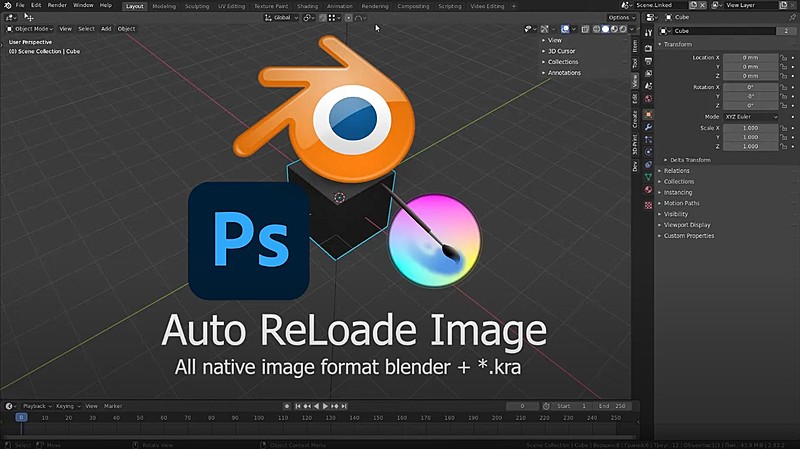The height and width of the screenshot is (449, 800).
Task: Switch to the UV Editing workspace tab
Action: [232, 6]
